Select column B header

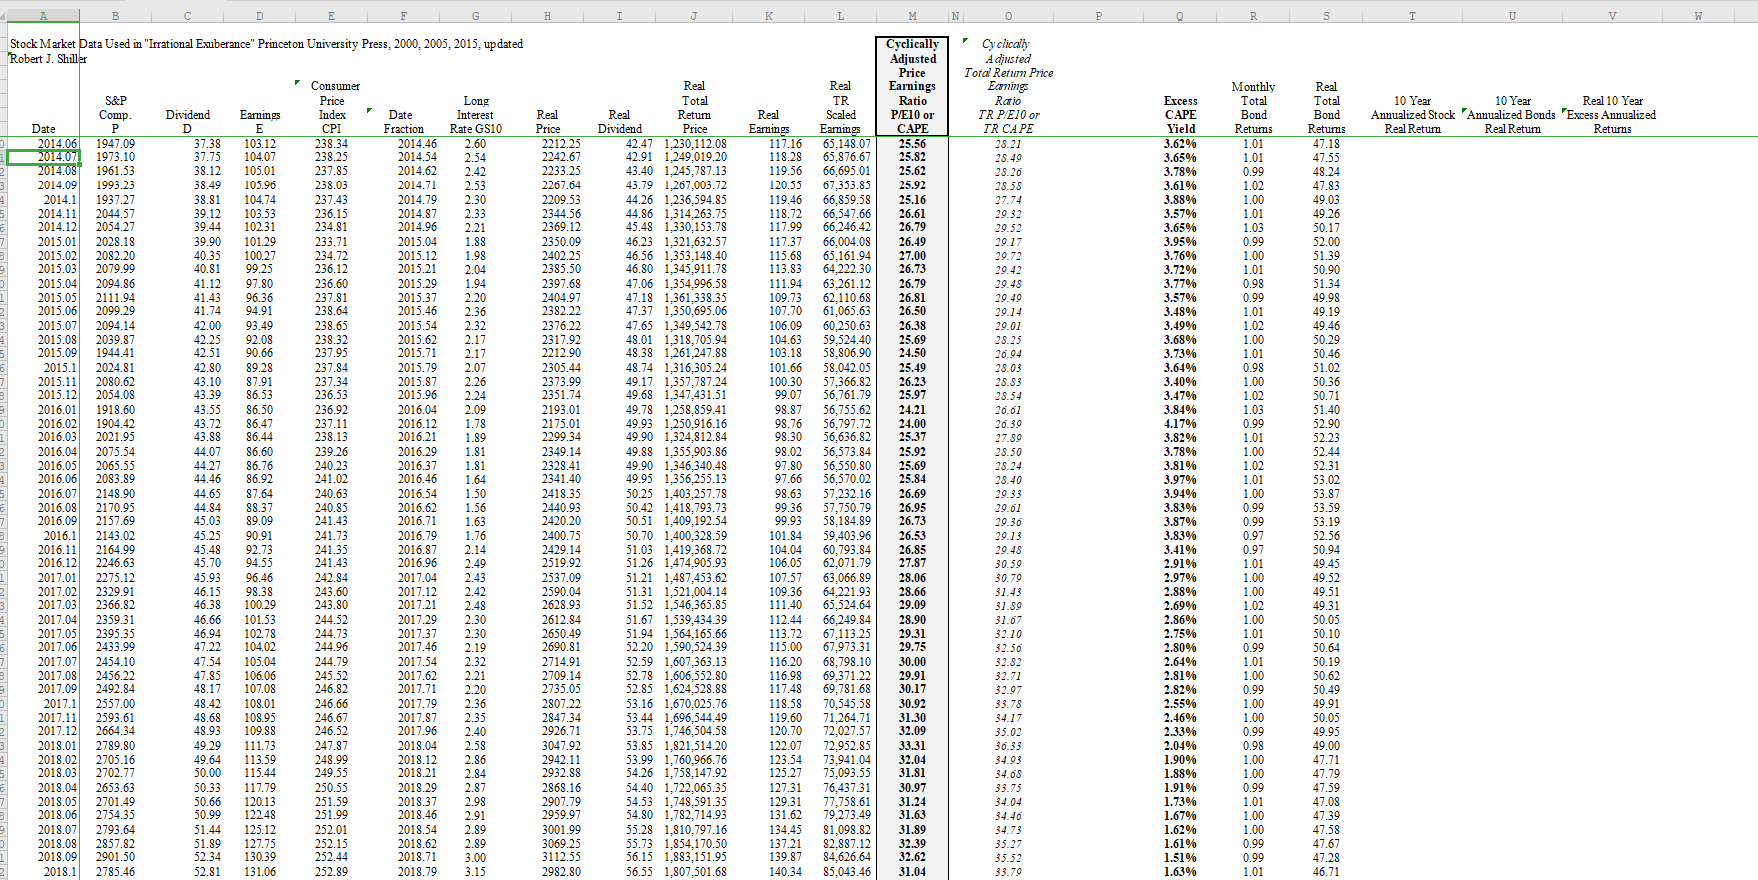click(115, 15)
